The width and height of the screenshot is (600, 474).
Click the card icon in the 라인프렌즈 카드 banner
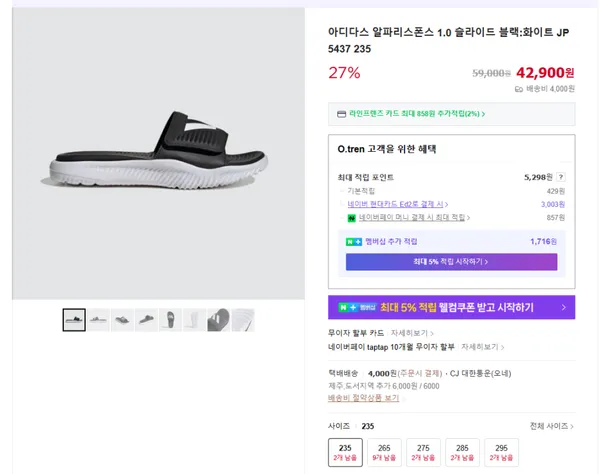coord(341,114)
